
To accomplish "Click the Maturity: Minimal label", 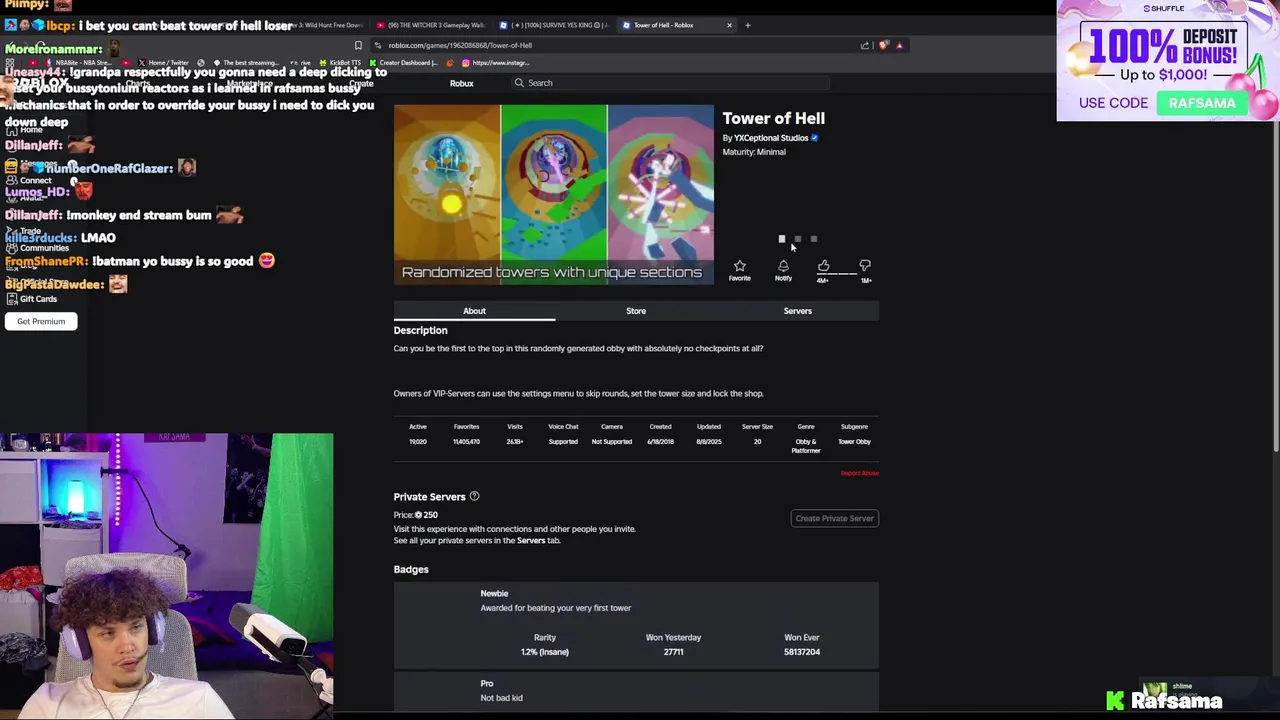I will [x=754, y=152].
